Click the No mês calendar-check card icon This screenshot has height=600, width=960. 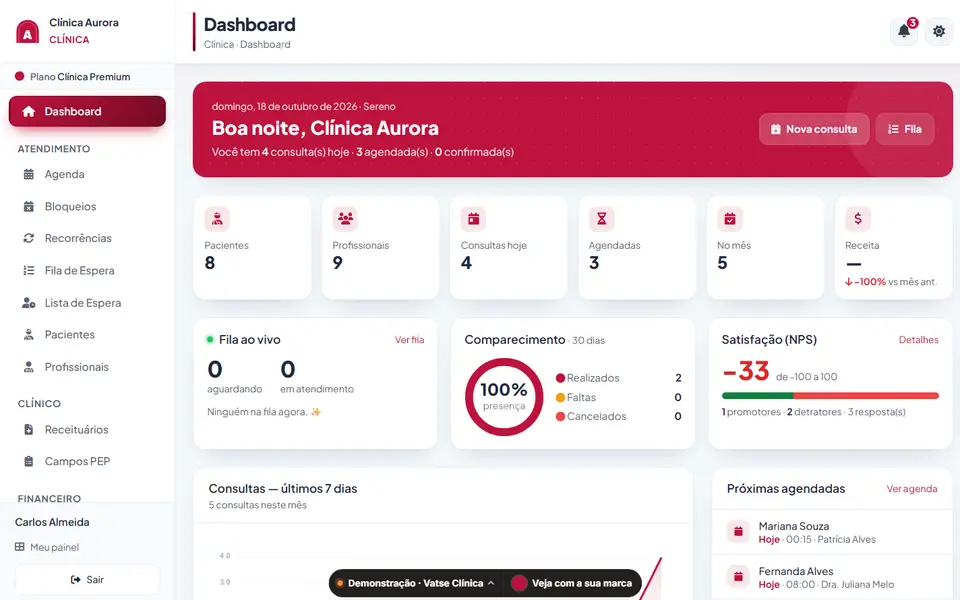[x=730, y=219]
